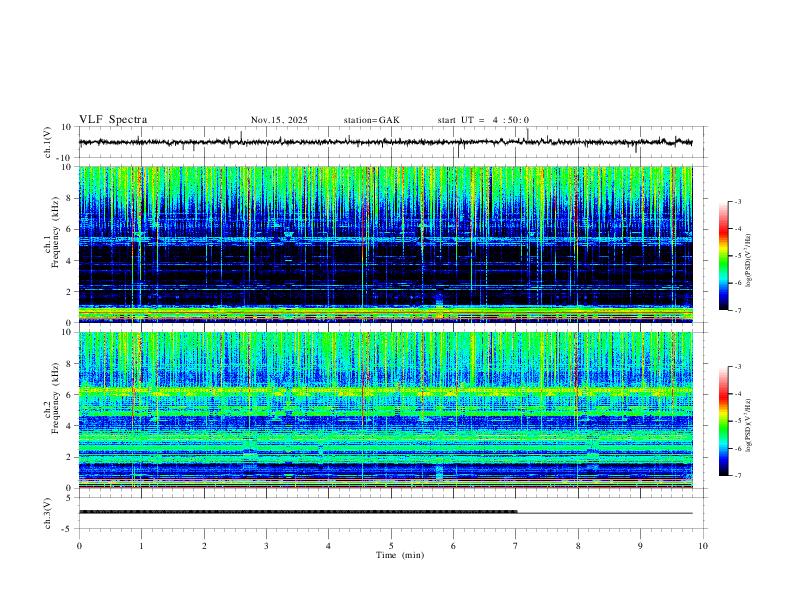Click the time axis end label "10"
Screen dimensions: 792x612
click(x=703, y=546)
